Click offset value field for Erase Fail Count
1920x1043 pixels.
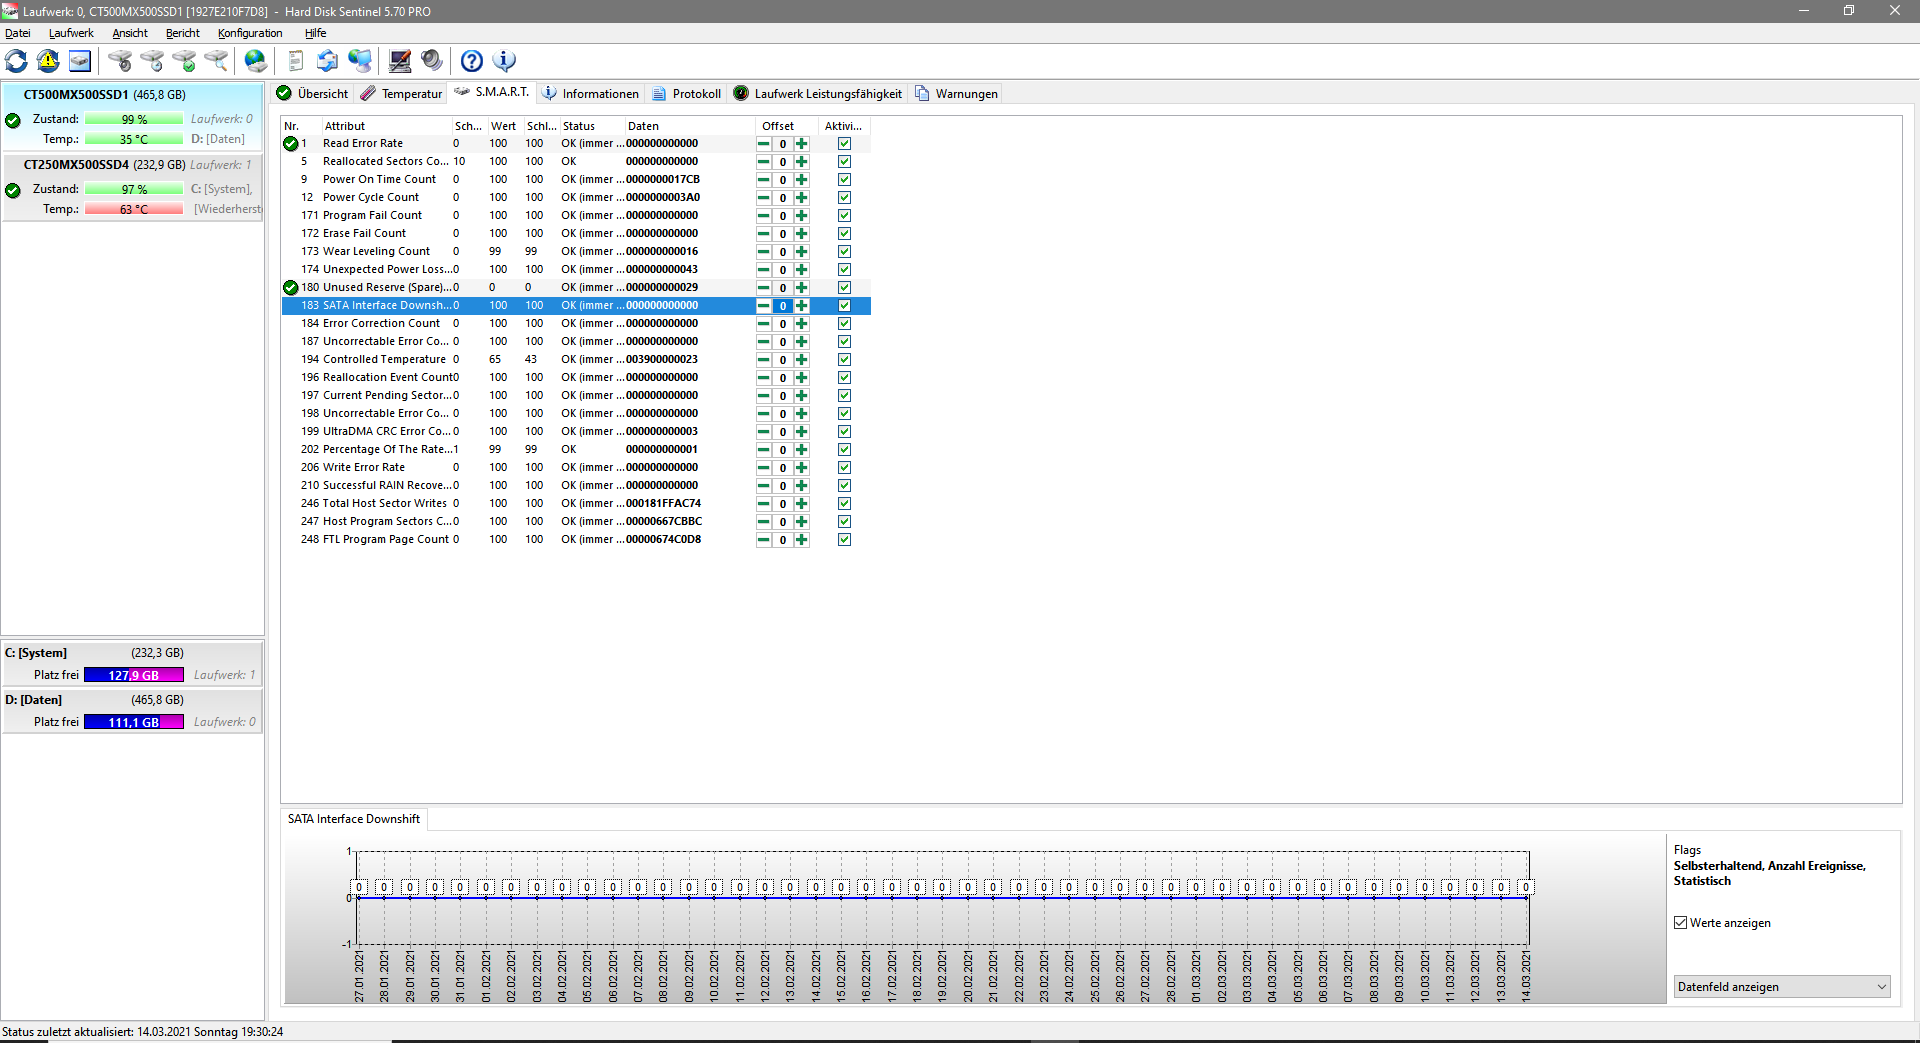coord(783,234)
